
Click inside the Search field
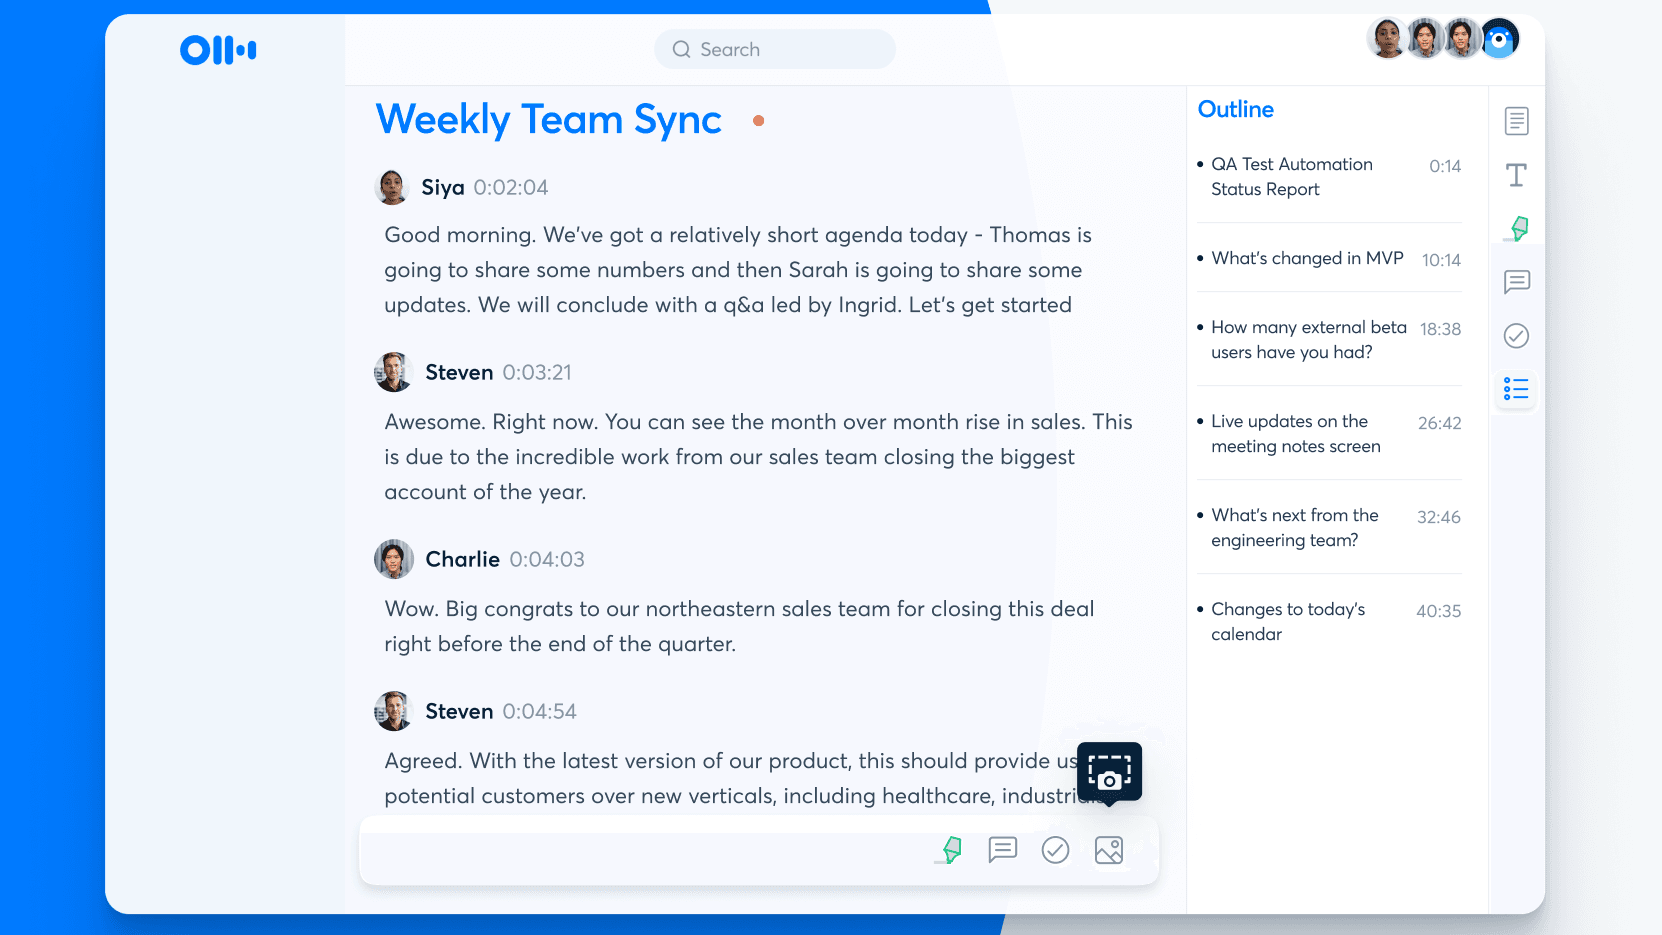pyautogui.click(x=774, y=49)
